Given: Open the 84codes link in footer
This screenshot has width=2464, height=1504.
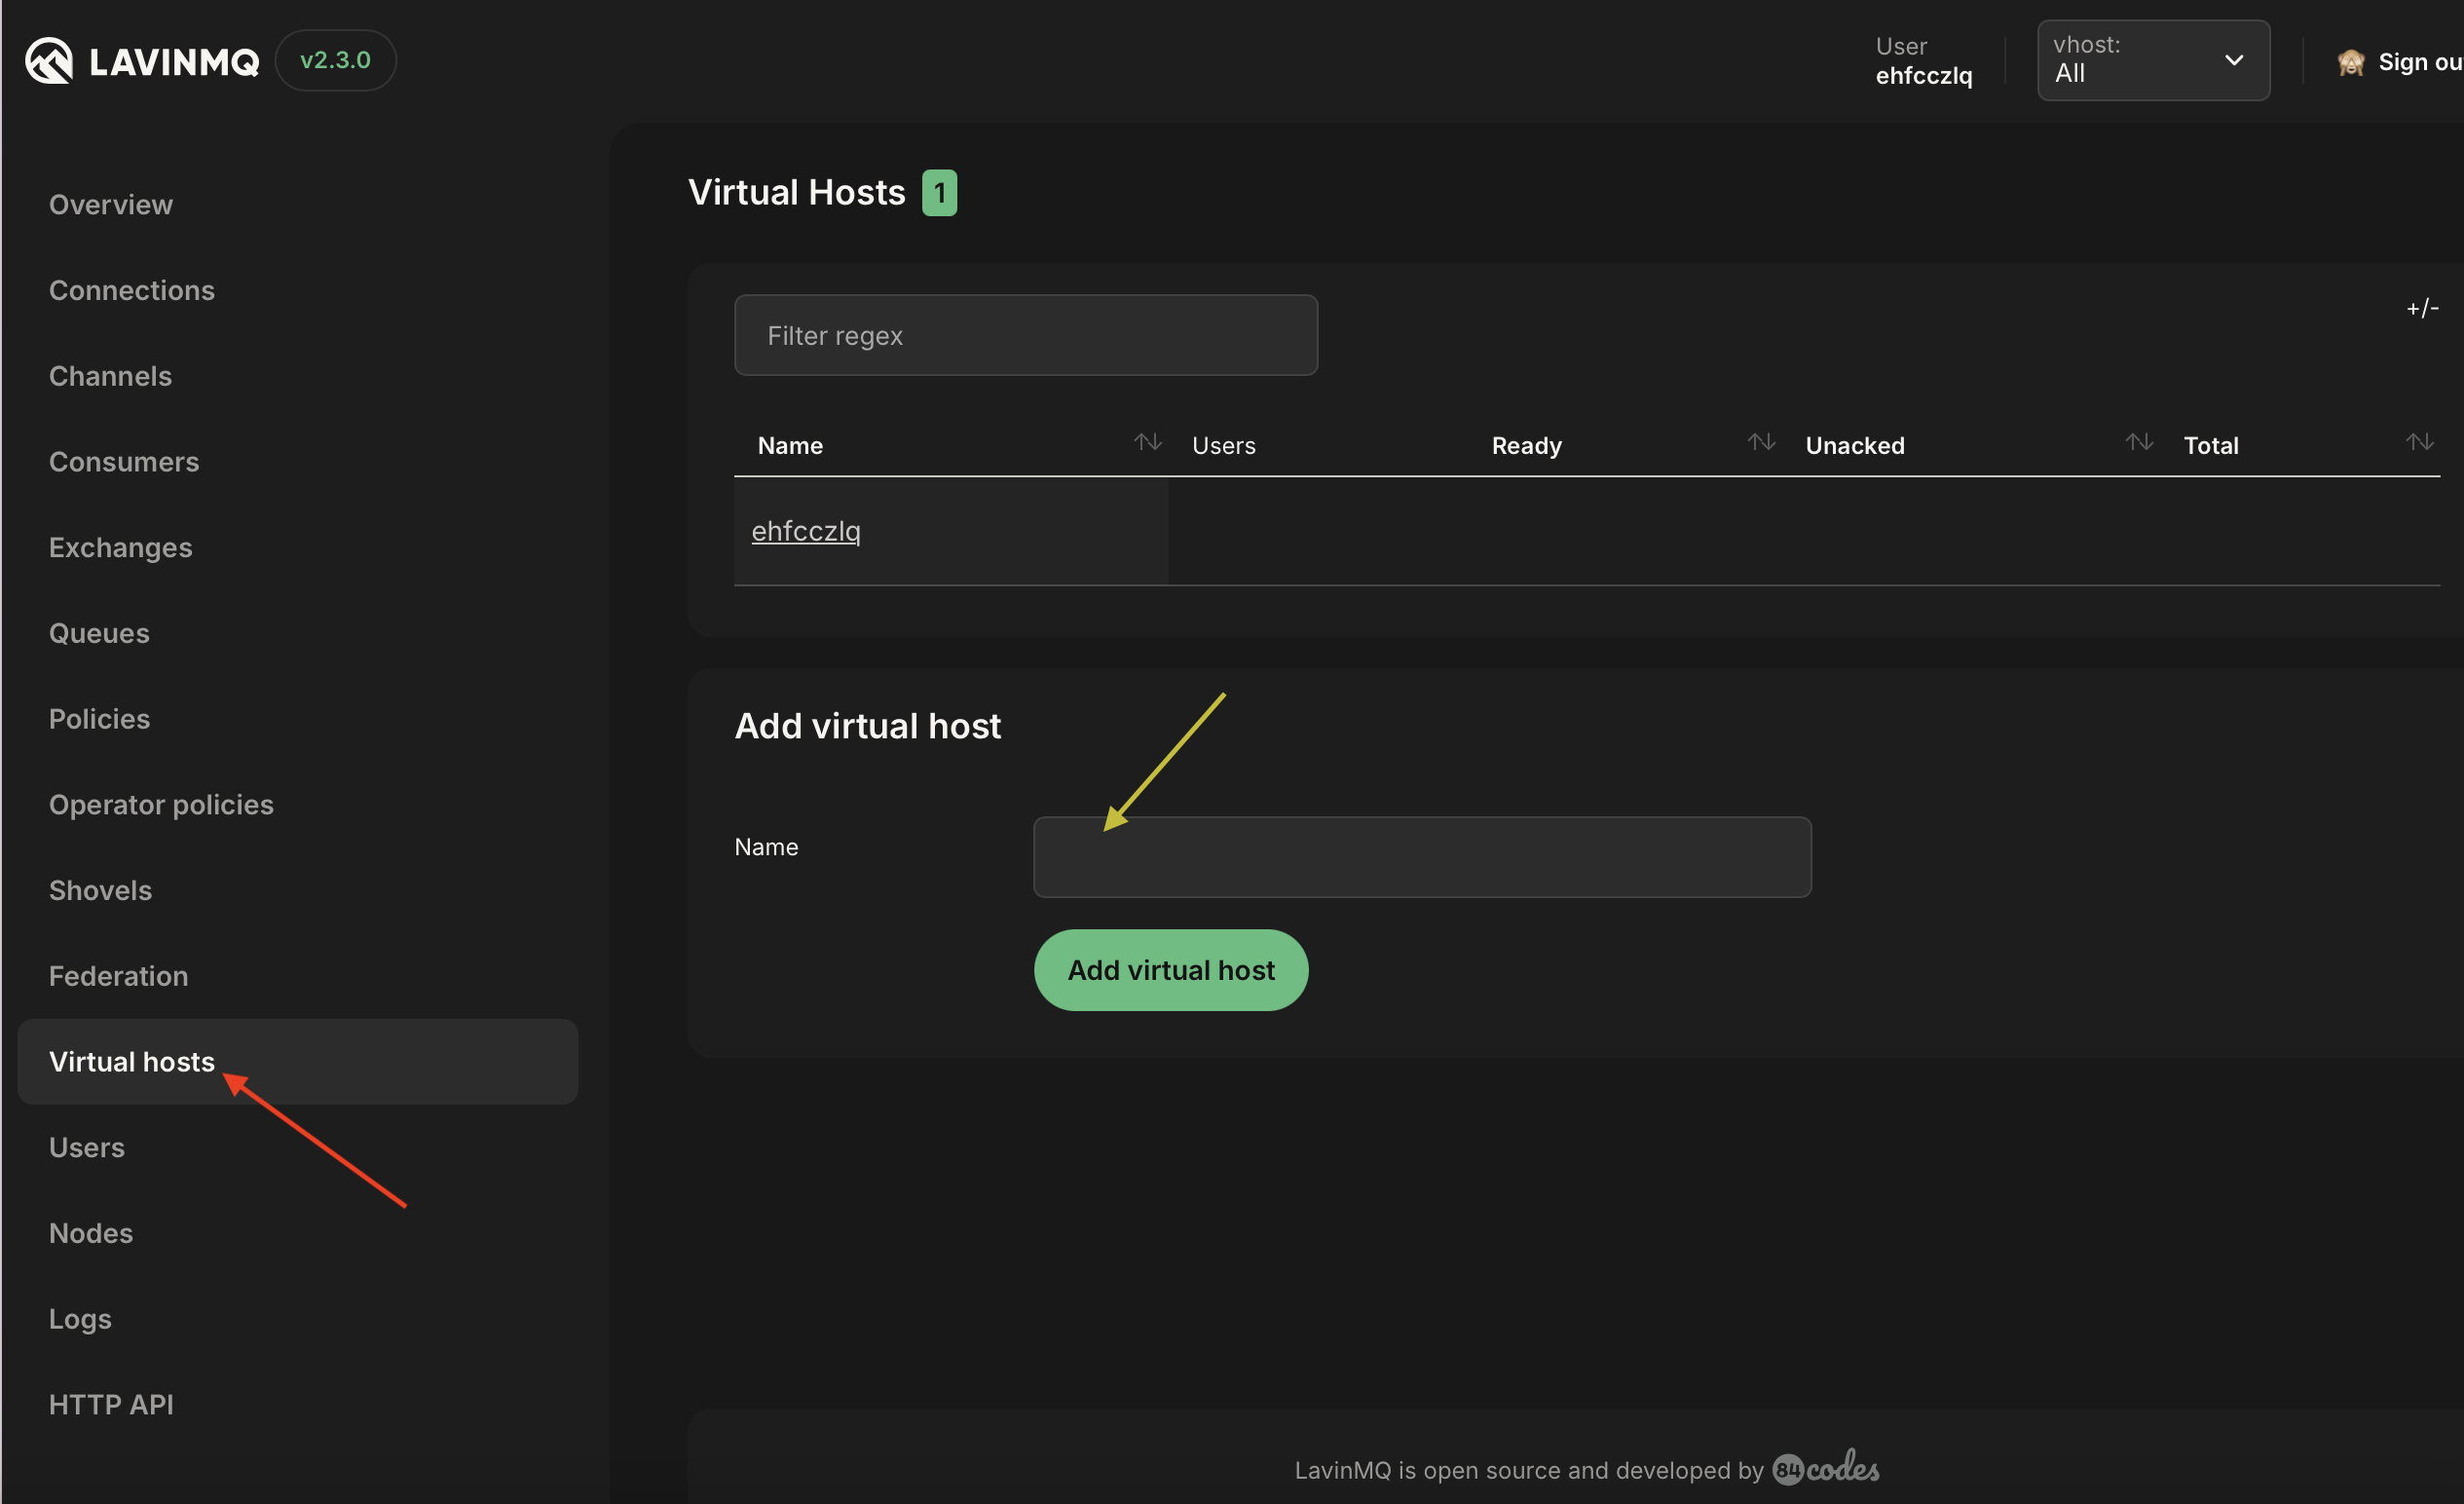Looking at the screenshot, I should pos(1825,1468).
